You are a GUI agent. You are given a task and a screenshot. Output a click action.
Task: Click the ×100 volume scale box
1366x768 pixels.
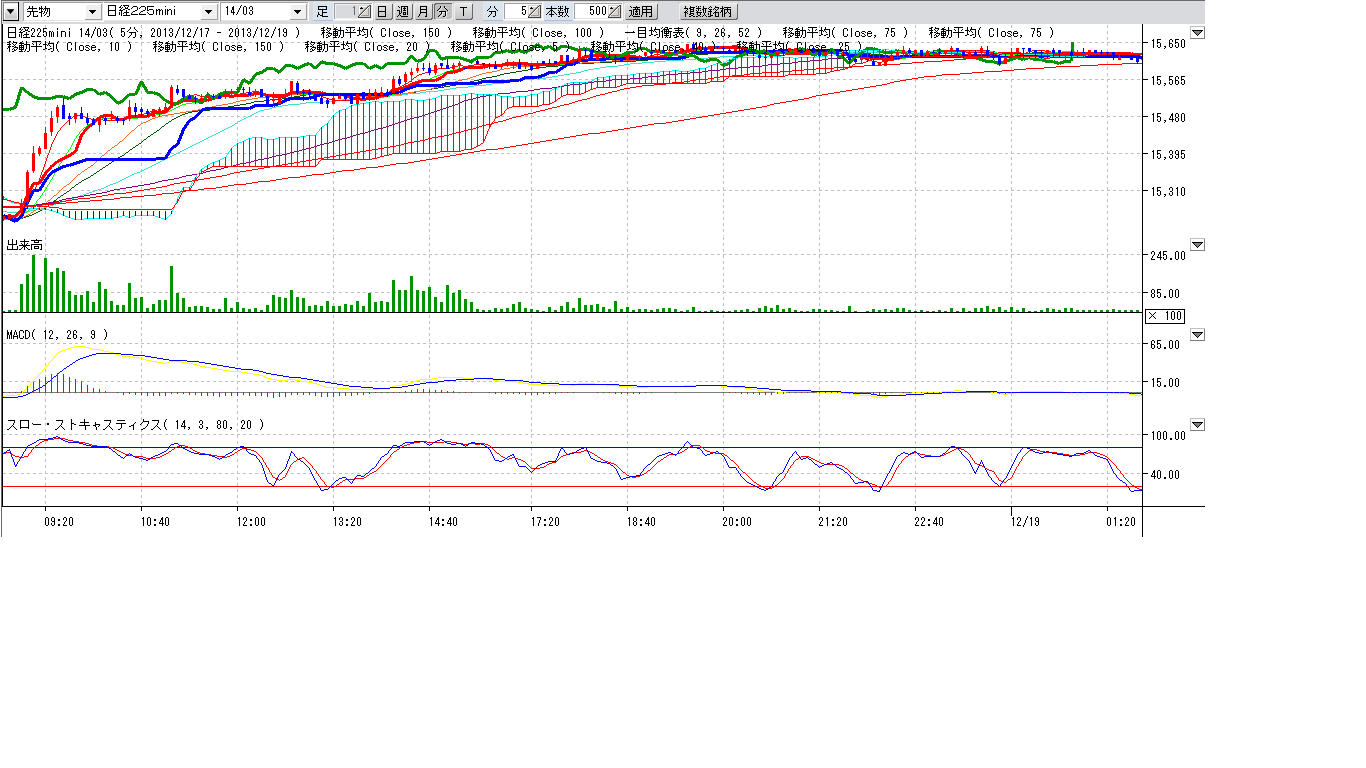point(1164,316)
